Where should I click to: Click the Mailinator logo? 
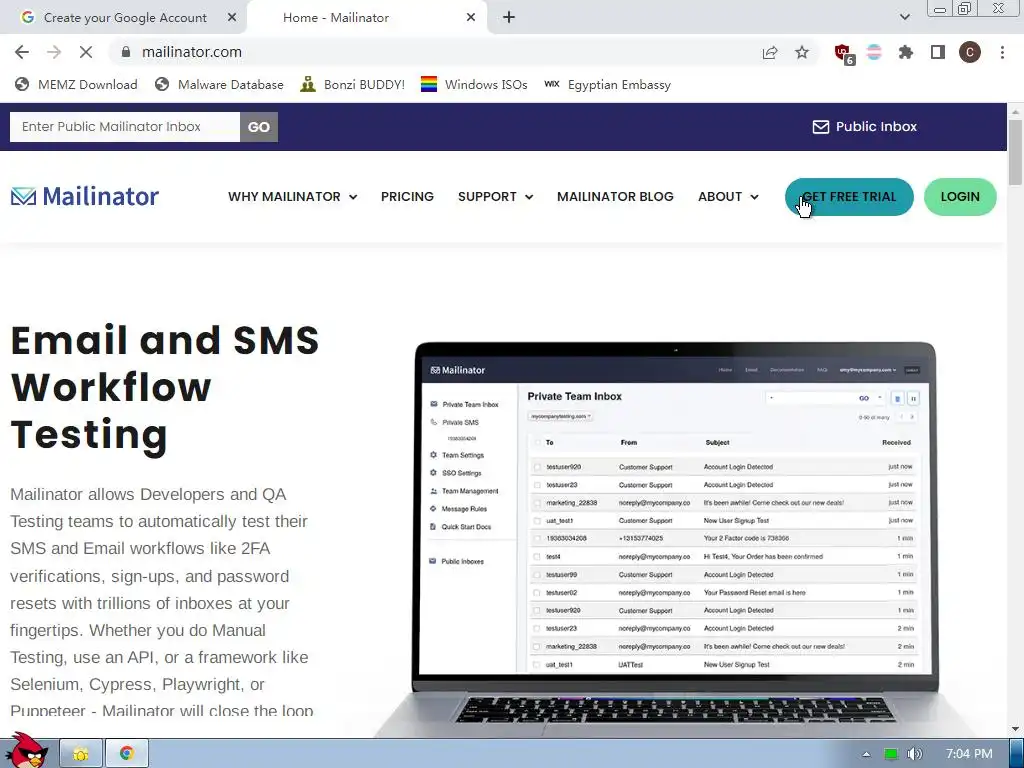(85, 197)
